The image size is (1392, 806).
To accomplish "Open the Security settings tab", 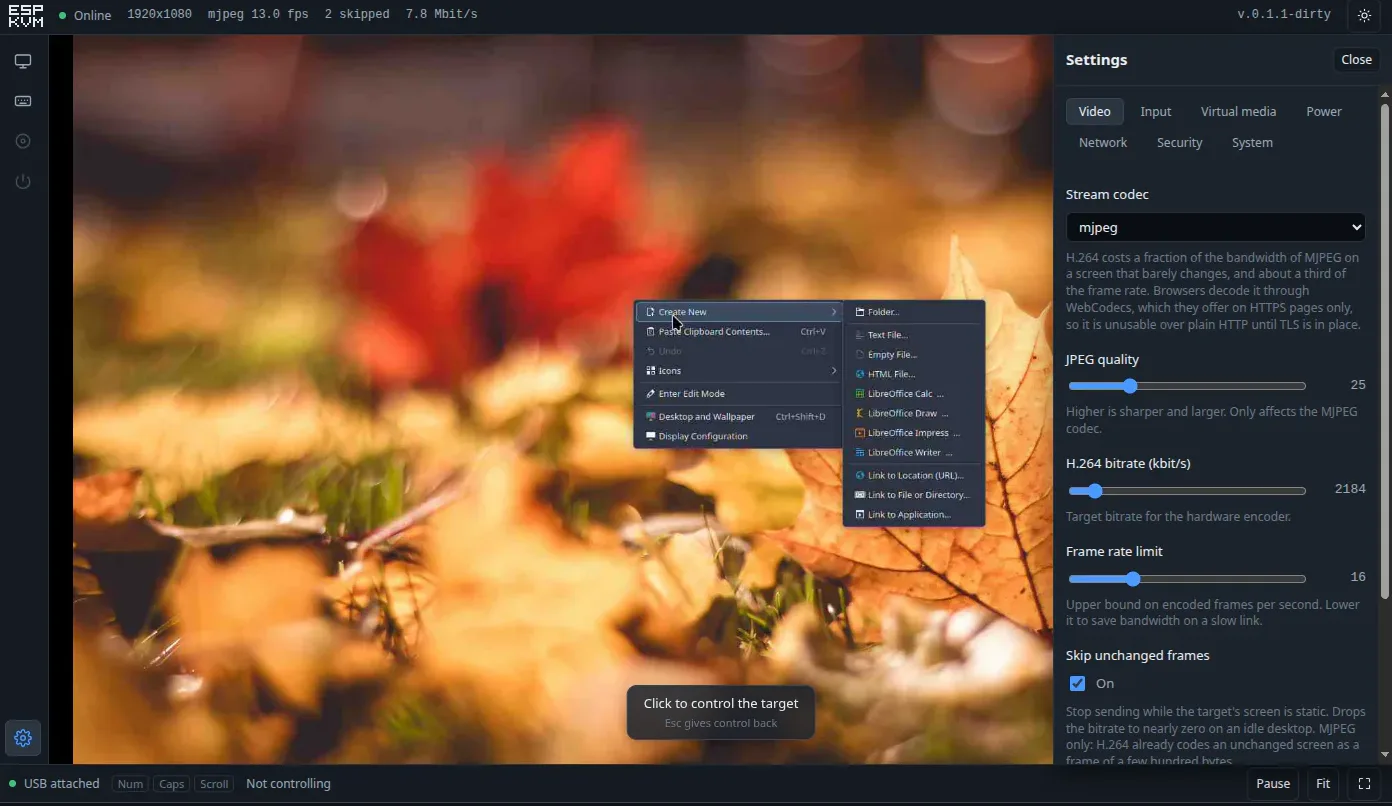I will (1179, 142).
